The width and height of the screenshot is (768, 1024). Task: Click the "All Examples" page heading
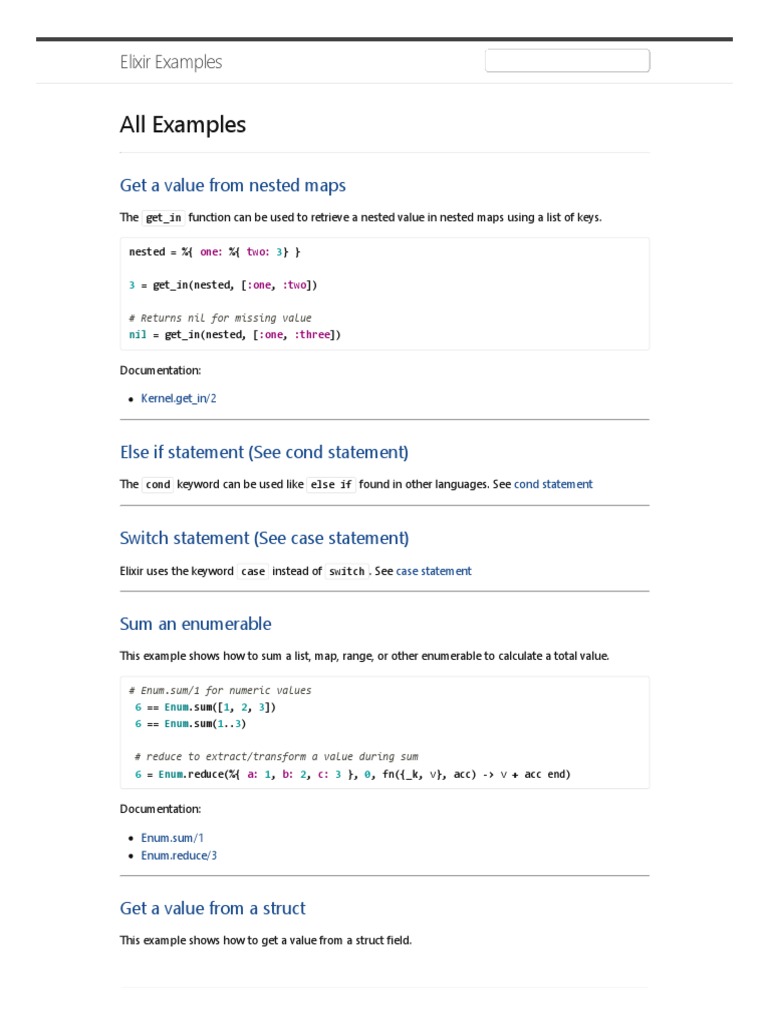[183, 125]
